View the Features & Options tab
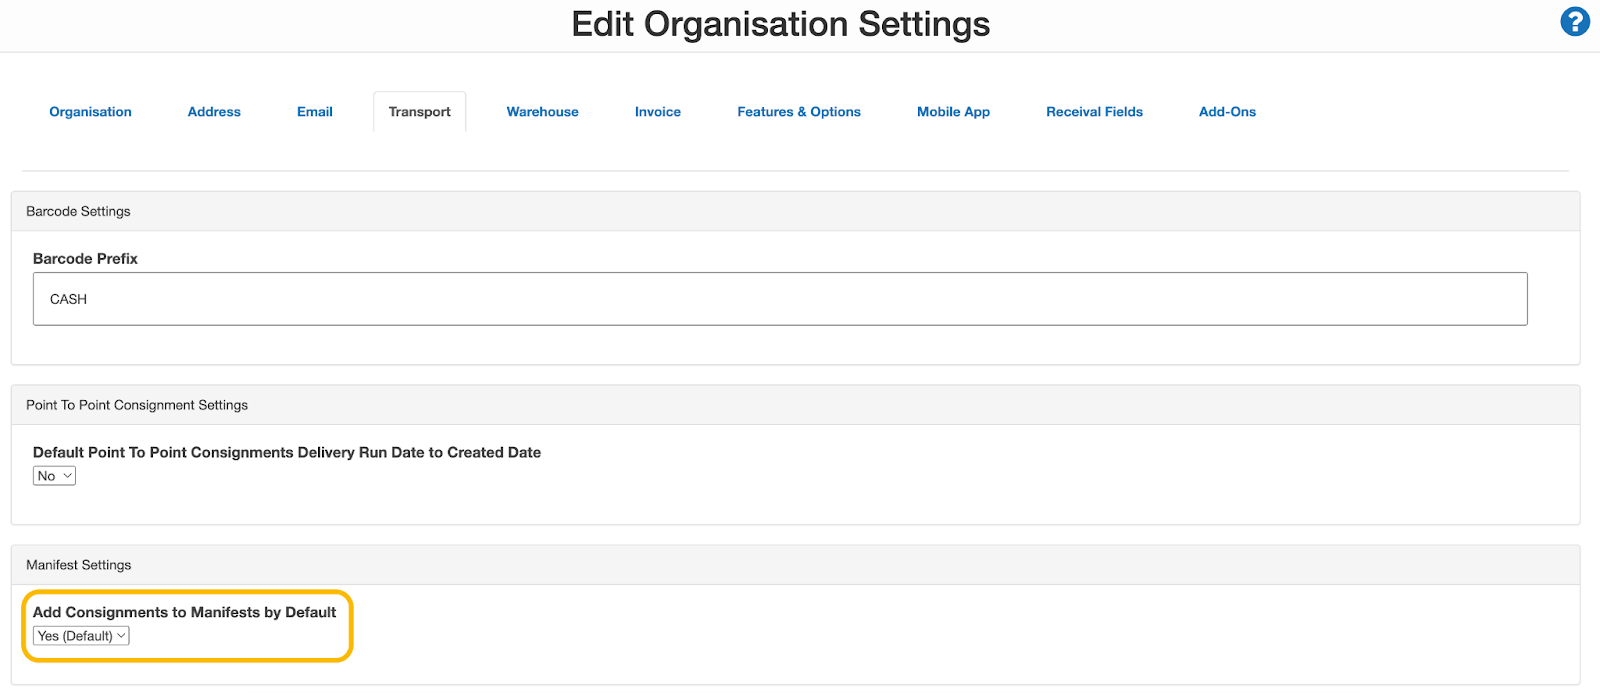This screenshot has width=1600, height=693. point(798,112)
